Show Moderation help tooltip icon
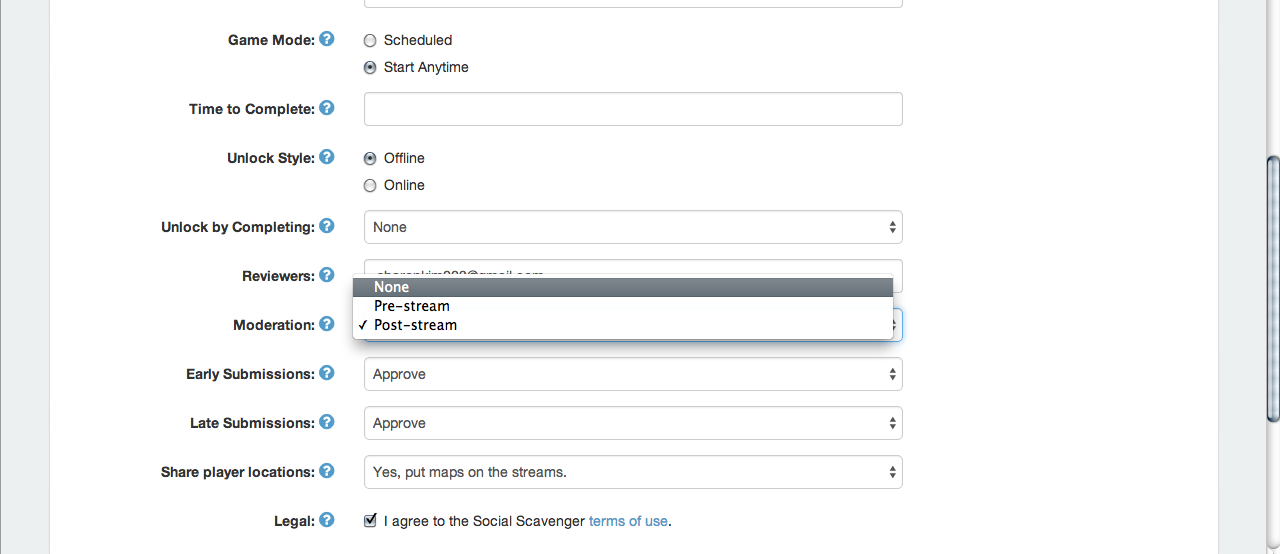The image size is (1280, 554). pos(327,324)
